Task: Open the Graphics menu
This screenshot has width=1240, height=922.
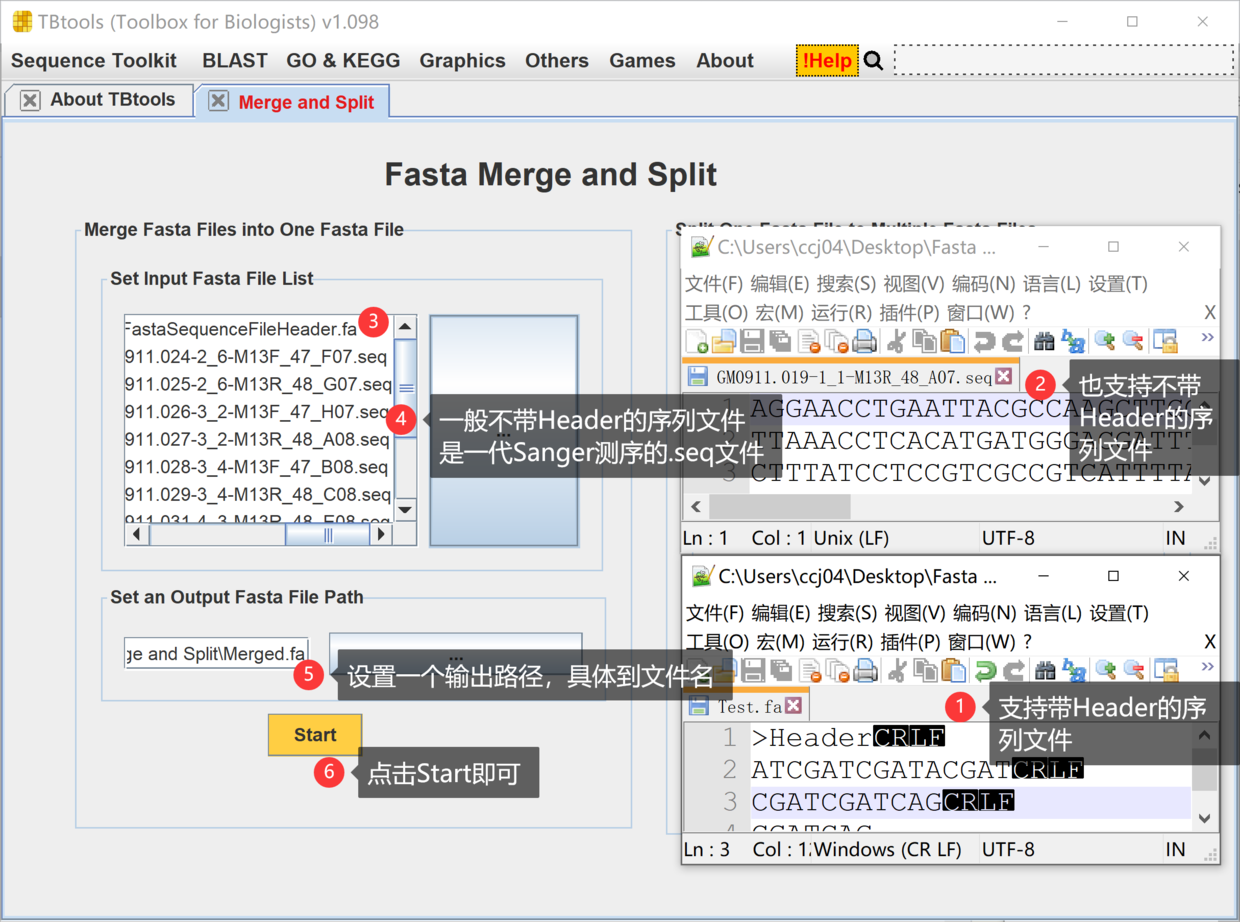Action: click(x=462, y=61)
